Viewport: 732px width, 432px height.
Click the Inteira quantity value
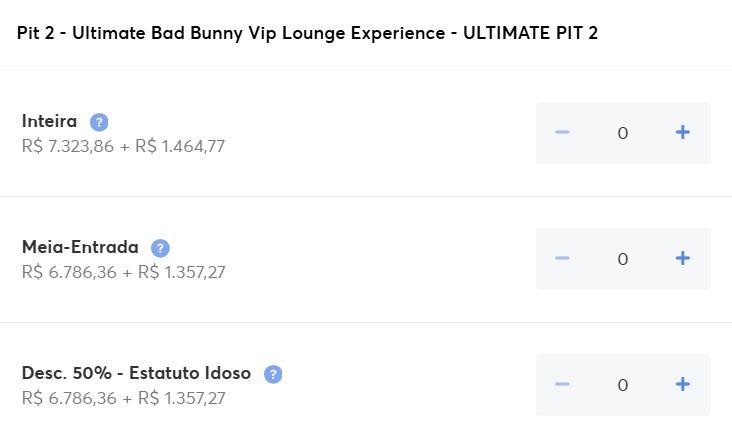pyautogui.click(x=623, y=133)
